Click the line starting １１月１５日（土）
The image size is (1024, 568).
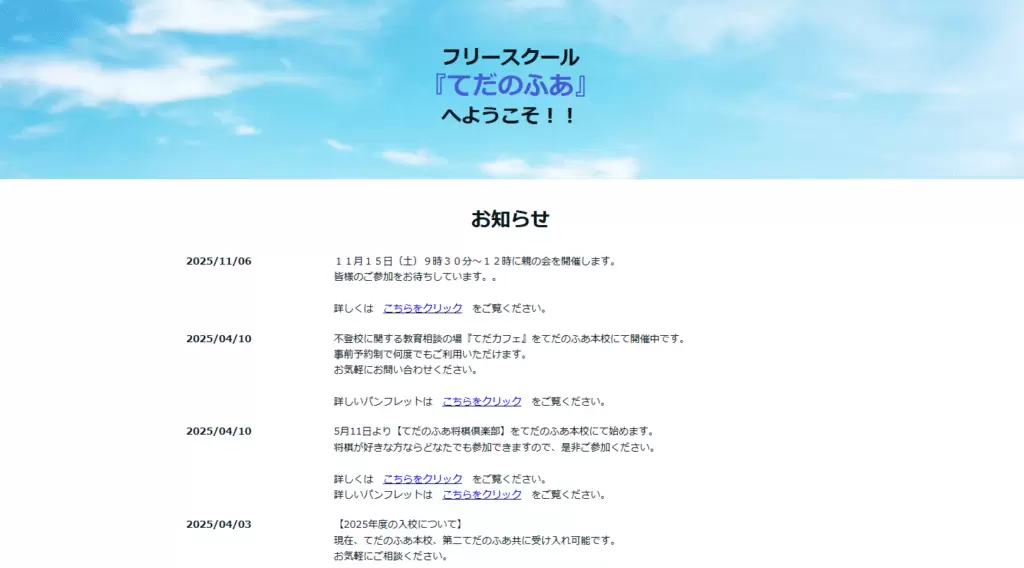(x=475, y=261)
